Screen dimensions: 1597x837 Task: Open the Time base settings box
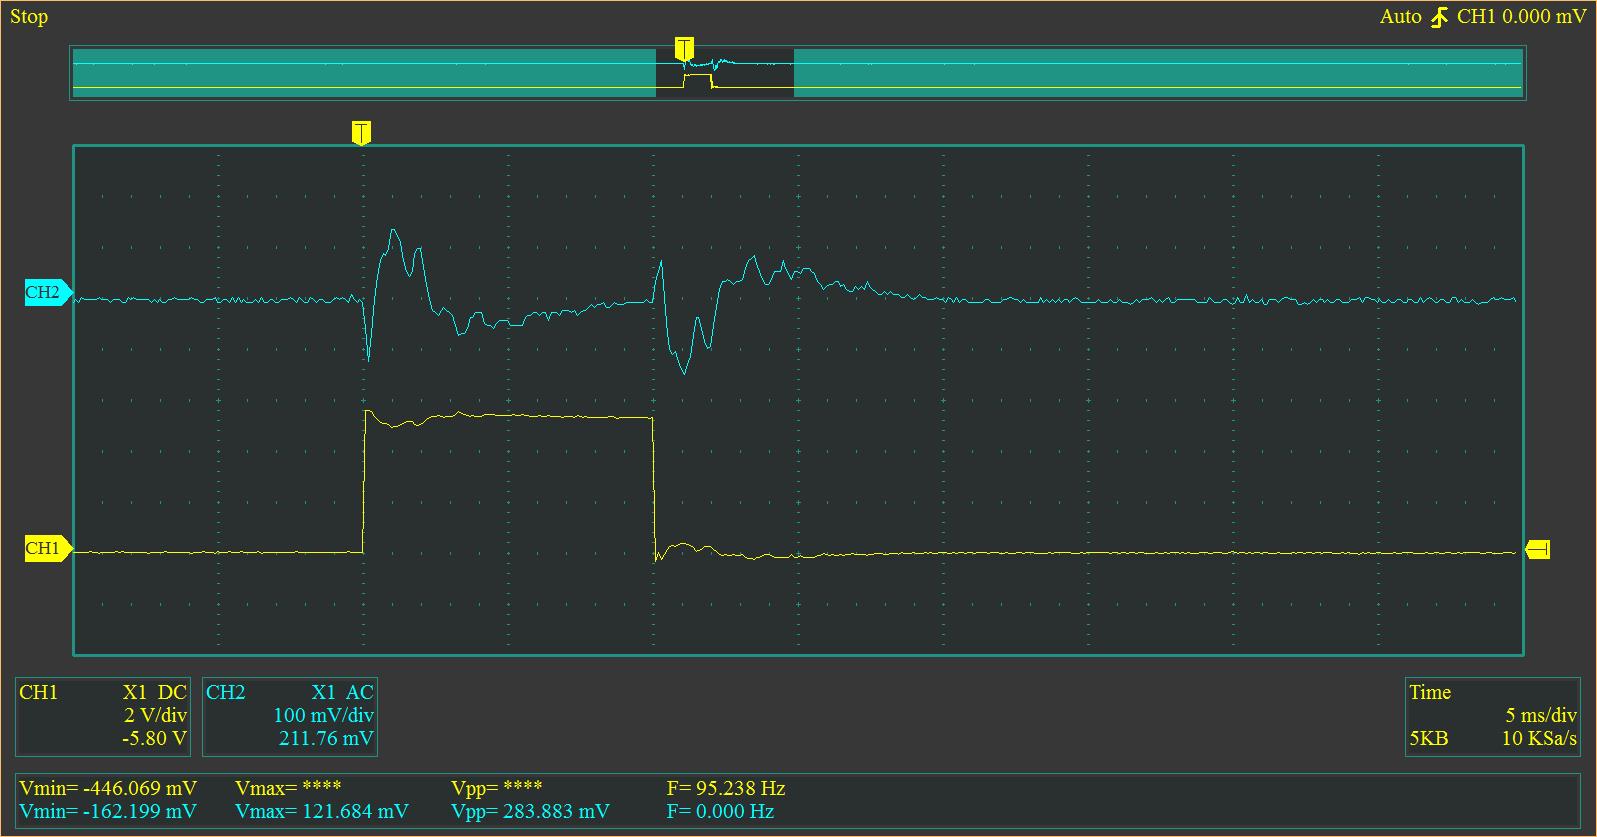[1492, 717]
